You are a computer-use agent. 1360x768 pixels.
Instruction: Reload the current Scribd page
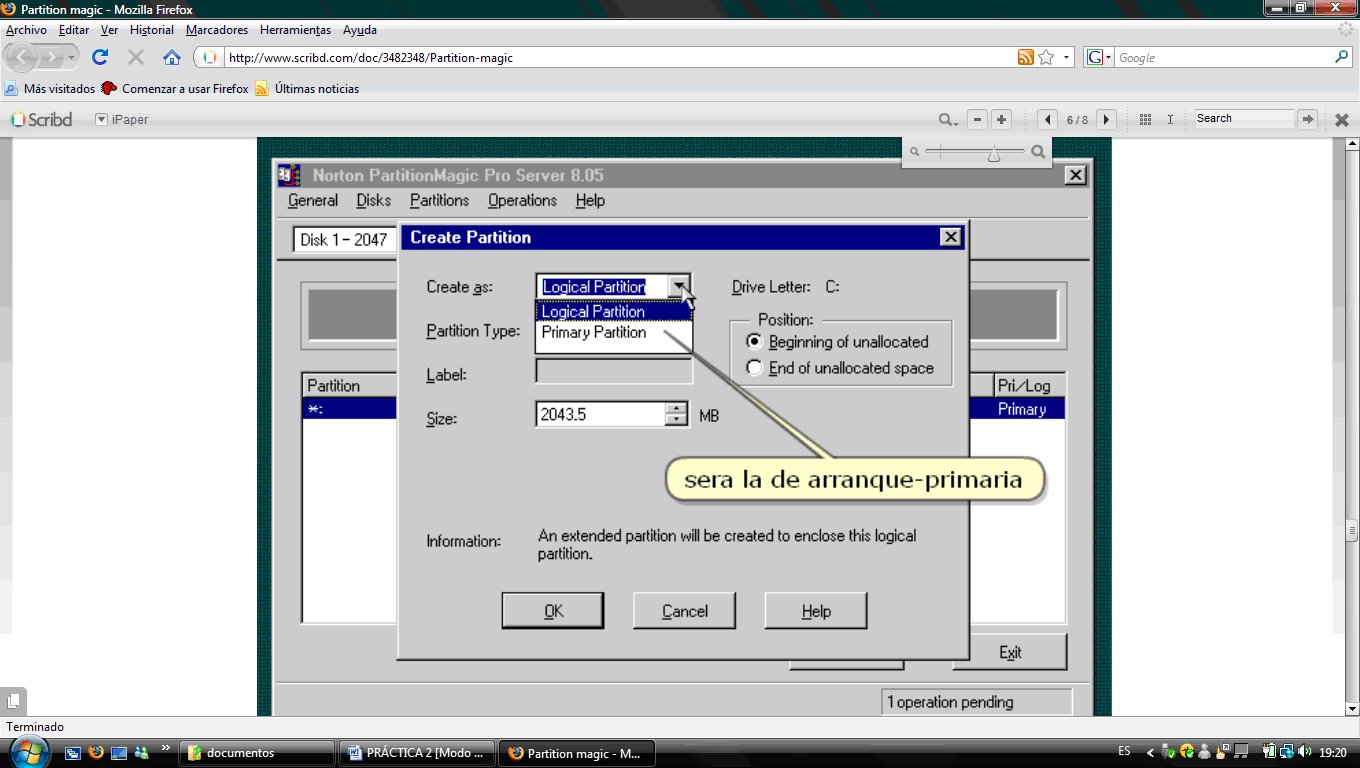(x=100, y=57)
